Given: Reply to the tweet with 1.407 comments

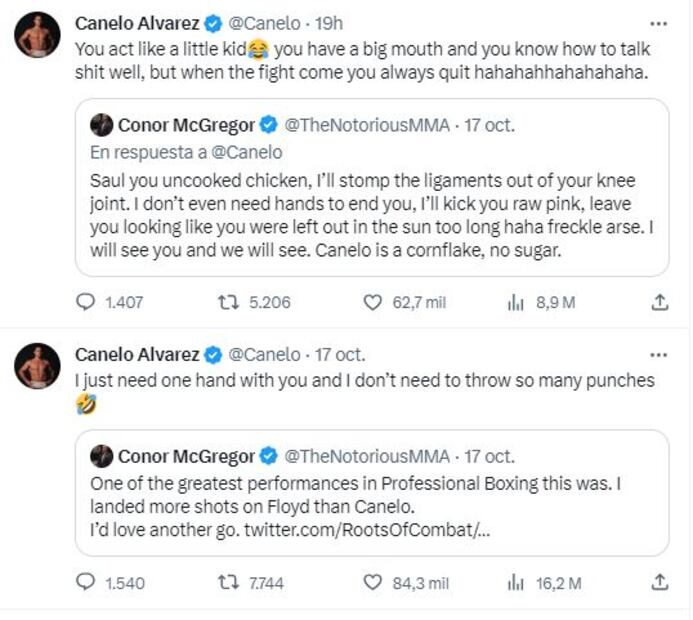Looking at the screenshot, I should (x=86, y=302).
